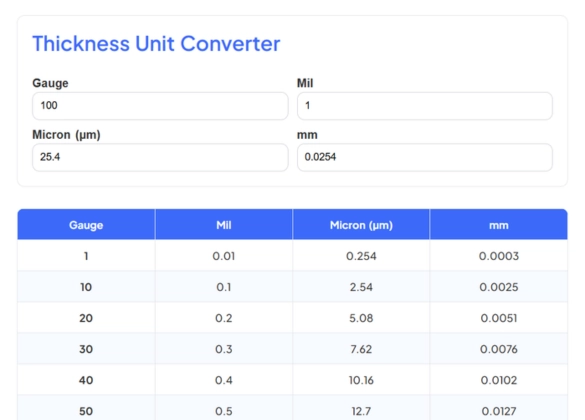585x420 pixels.
Task: Click the mm cell showing 0.0076
Action: pyautogui.click(x=499, y=349)
